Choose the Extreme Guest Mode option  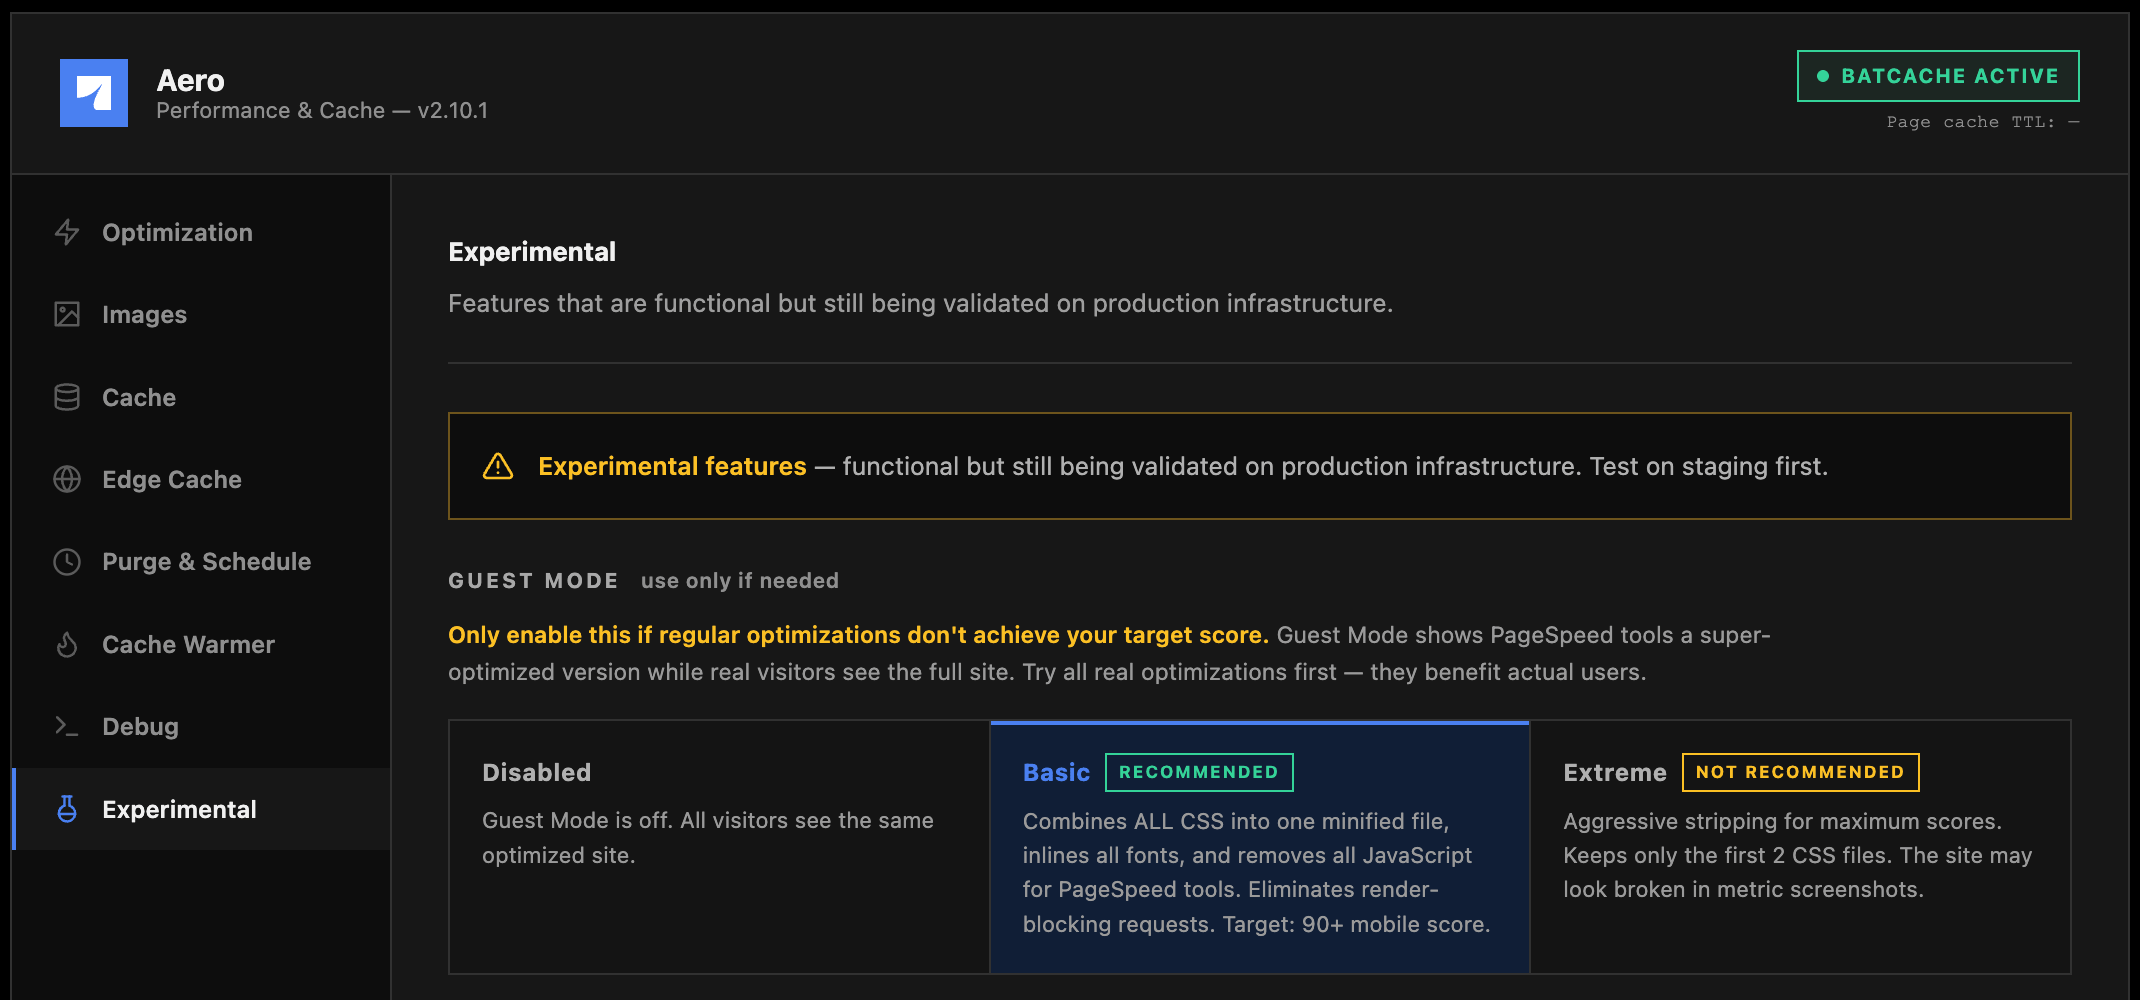(1800, 846)
